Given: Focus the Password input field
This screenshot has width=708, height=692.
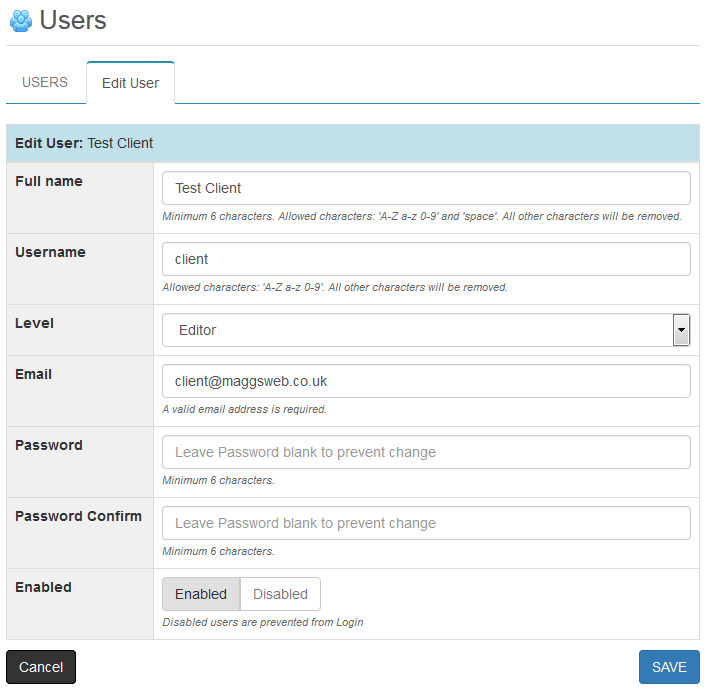Looking at the screenshot, I should tap(426, 452).
